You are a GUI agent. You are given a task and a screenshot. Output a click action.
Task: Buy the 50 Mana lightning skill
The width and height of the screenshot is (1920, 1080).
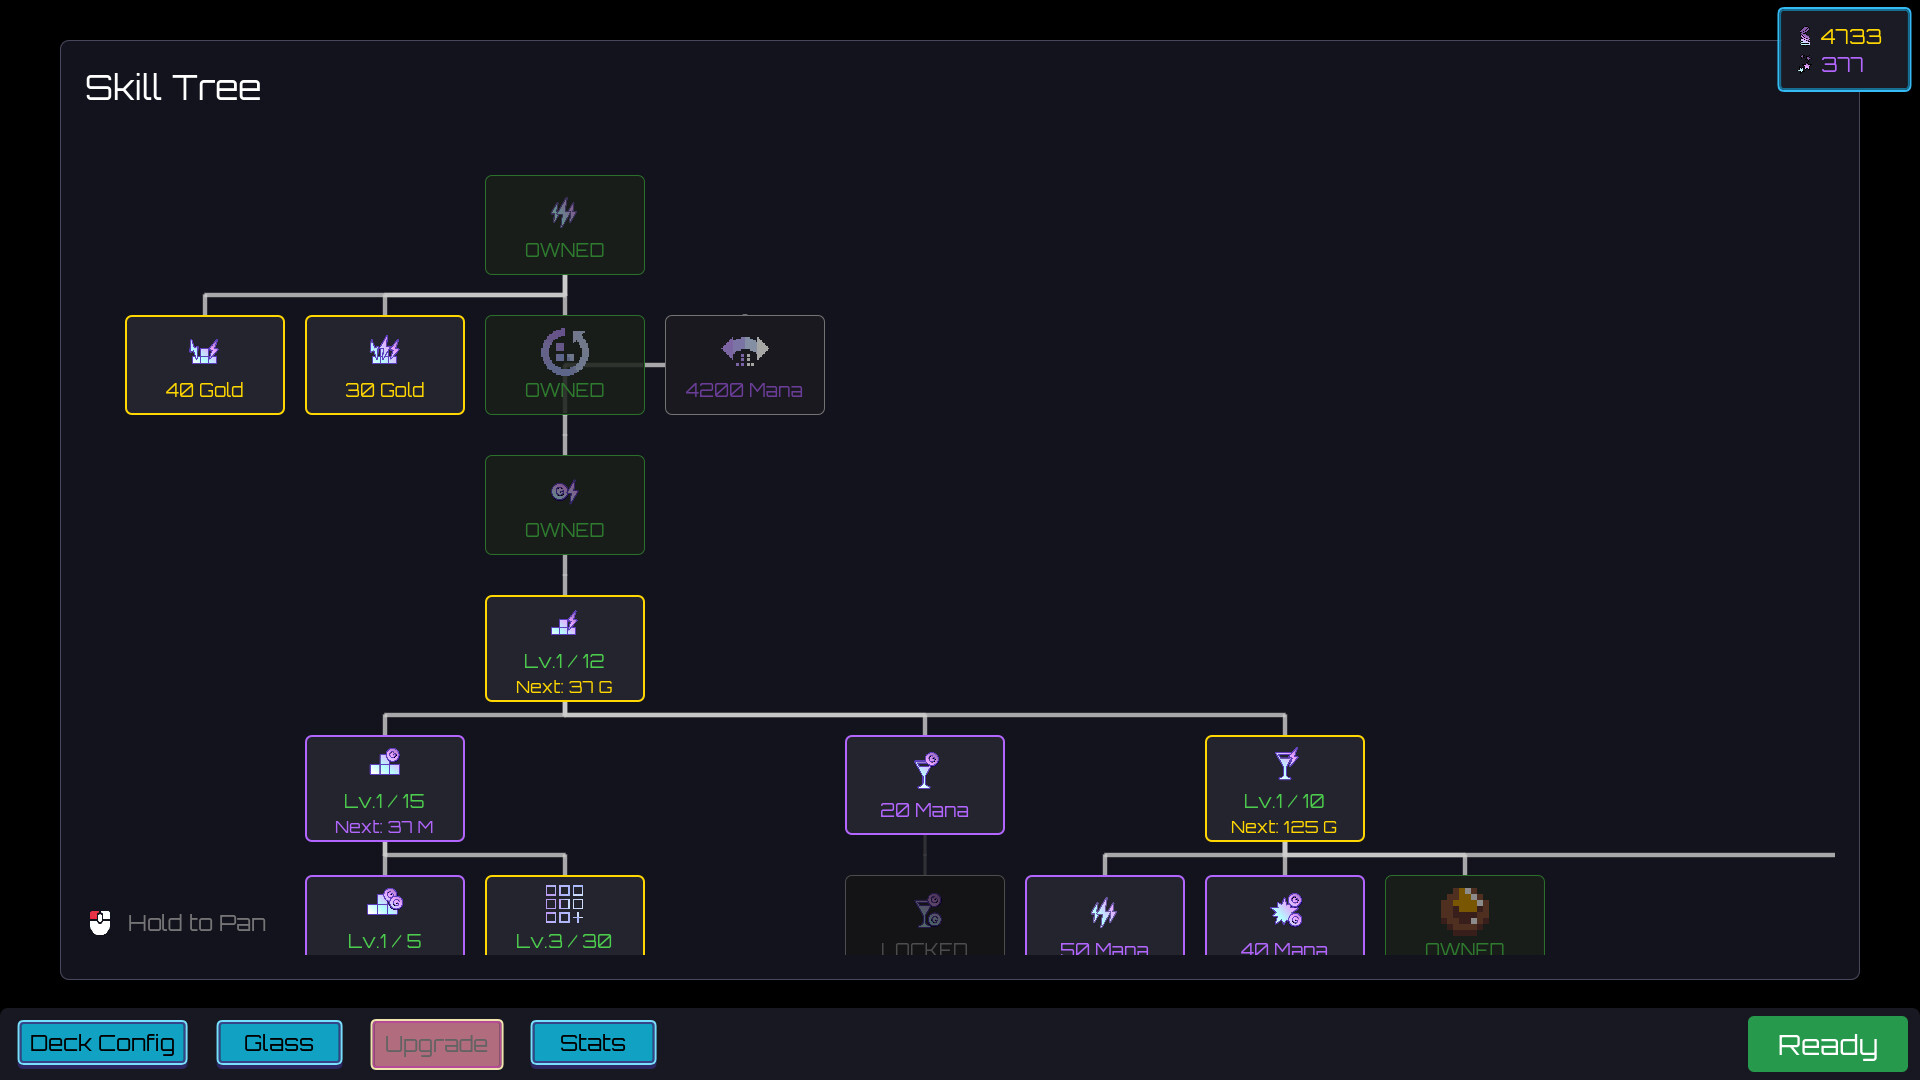coord(1104,916)
